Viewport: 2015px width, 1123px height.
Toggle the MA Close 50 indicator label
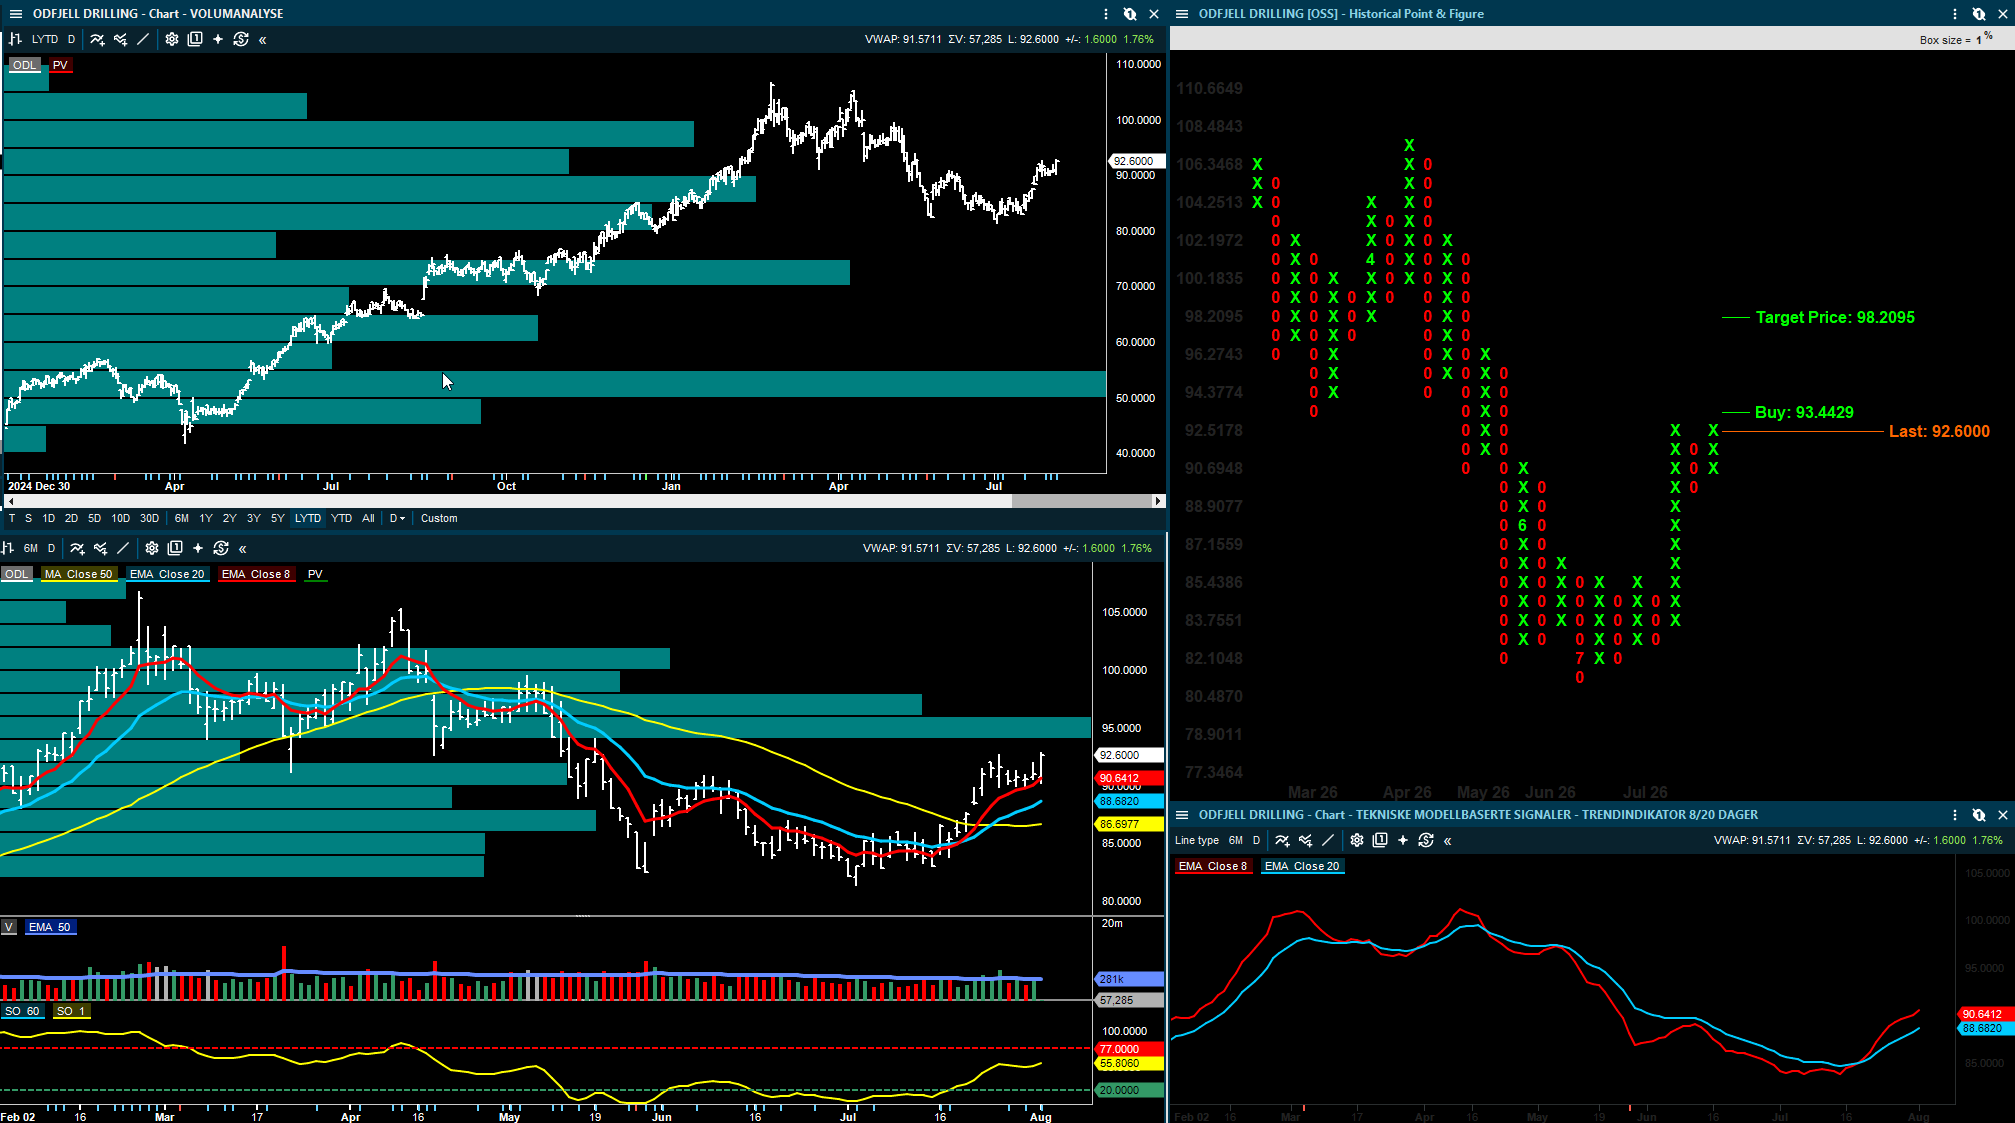78,574
